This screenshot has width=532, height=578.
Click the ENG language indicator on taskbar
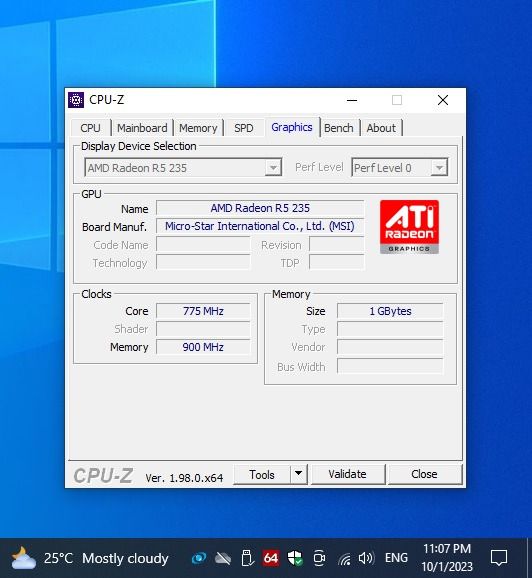tap(396, 558)
